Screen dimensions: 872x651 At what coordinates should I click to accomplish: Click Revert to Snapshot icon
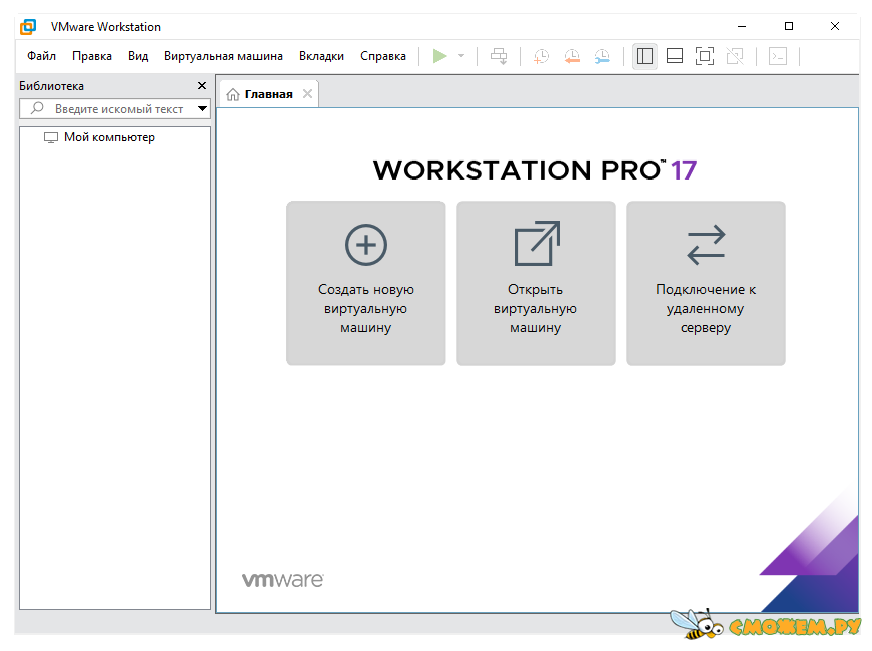pos(572,56)
